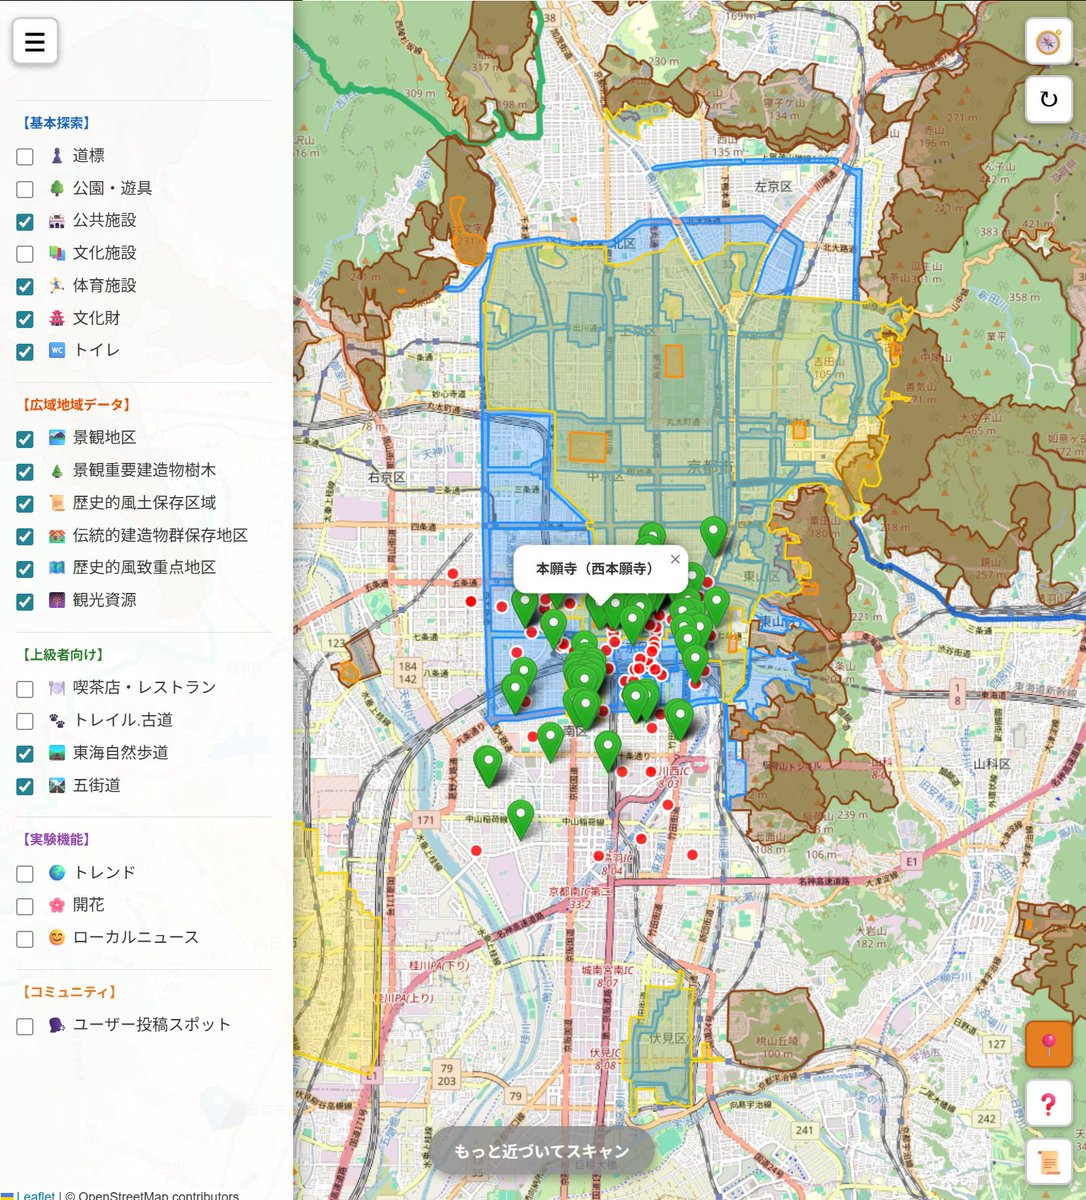The height and width of the screenshot is (1200, 1086).
Task: Check the トレイル.古道 checkbox
Action: [x=25, y=721]
